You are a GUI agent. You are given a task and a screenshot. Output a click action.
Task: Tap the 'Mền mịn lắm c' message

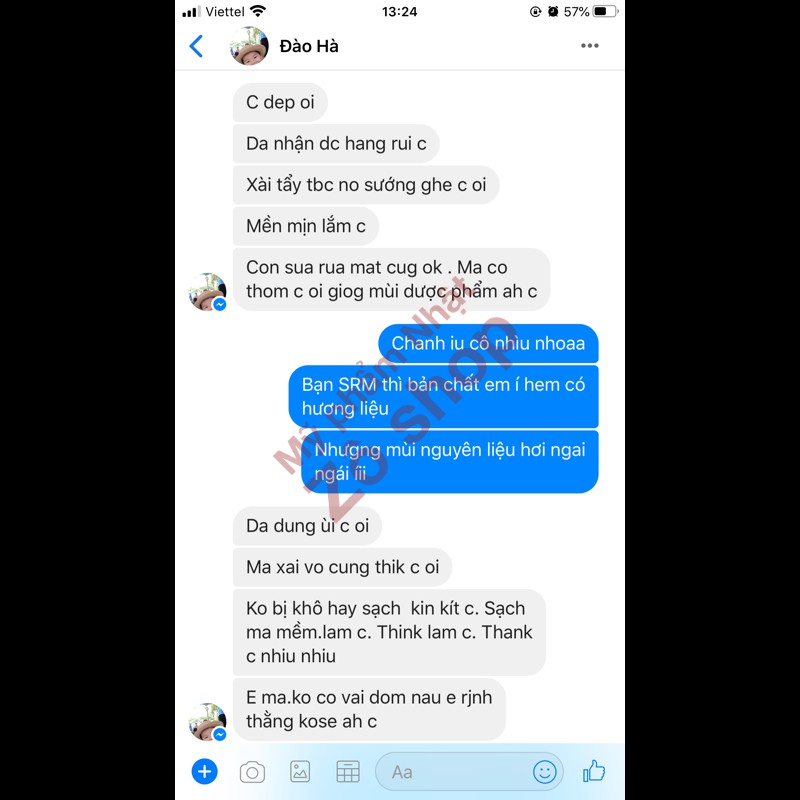306,226
